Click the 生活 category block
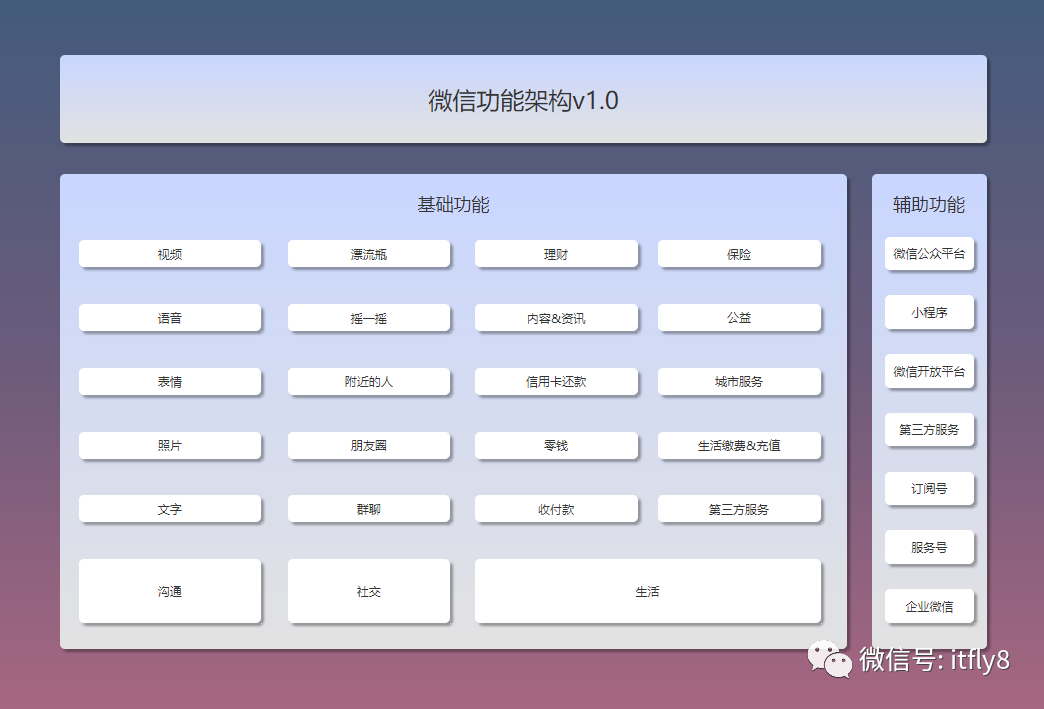 click(648, 591)
